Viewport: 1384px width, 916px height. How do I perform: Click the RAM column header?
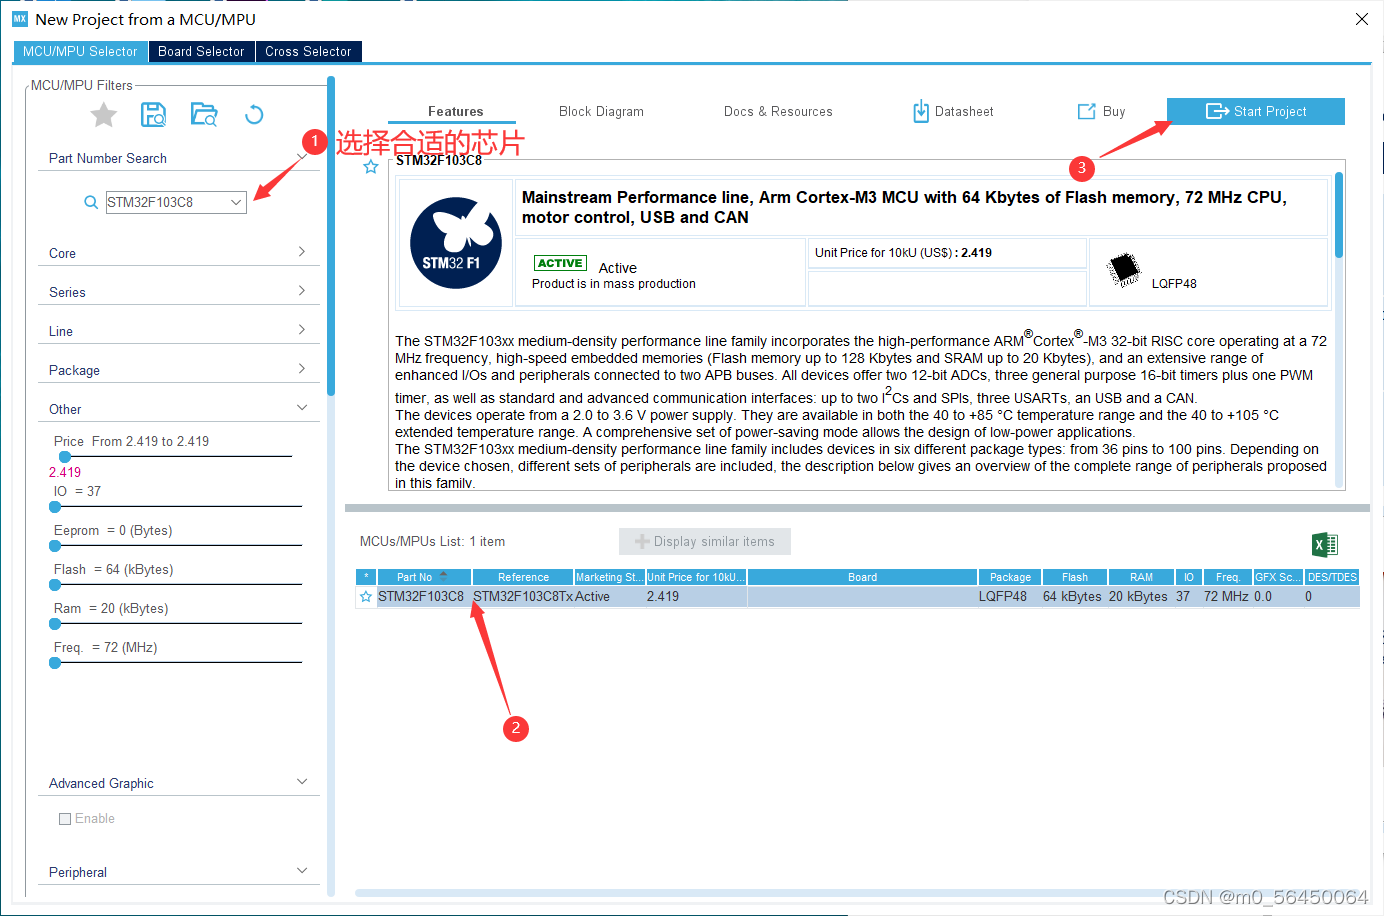[1141, 577]
